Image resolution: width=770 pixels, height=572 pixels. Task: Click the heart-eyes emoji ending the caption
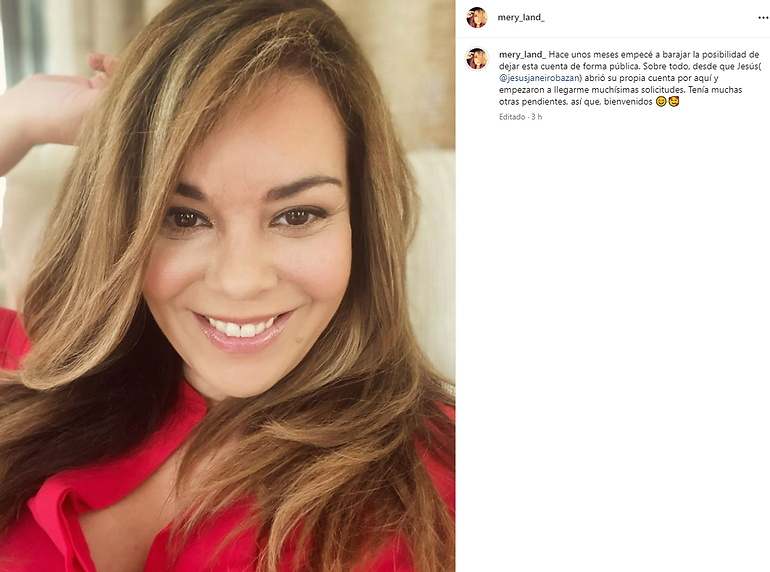[x=674, y=102]
